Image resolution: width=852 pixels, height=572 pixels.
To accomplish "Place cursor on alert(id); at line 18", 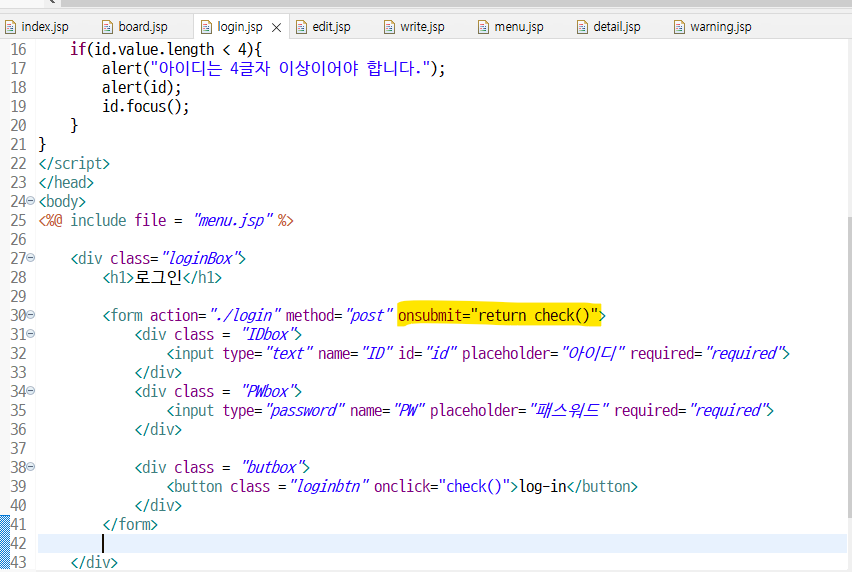I will click(x=141, y=87).
